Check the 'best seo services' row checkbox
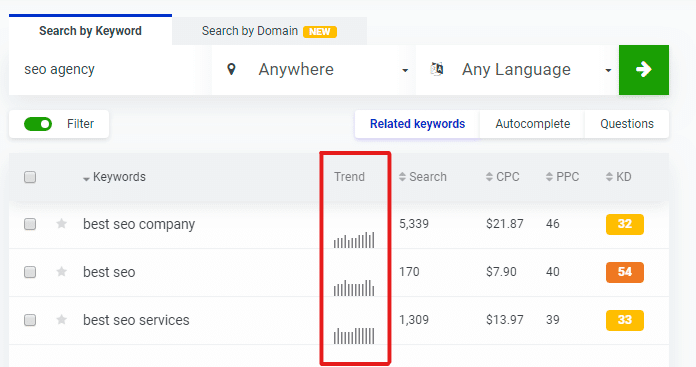This screenshot has height=367, width=696. [x=30, y=320]
